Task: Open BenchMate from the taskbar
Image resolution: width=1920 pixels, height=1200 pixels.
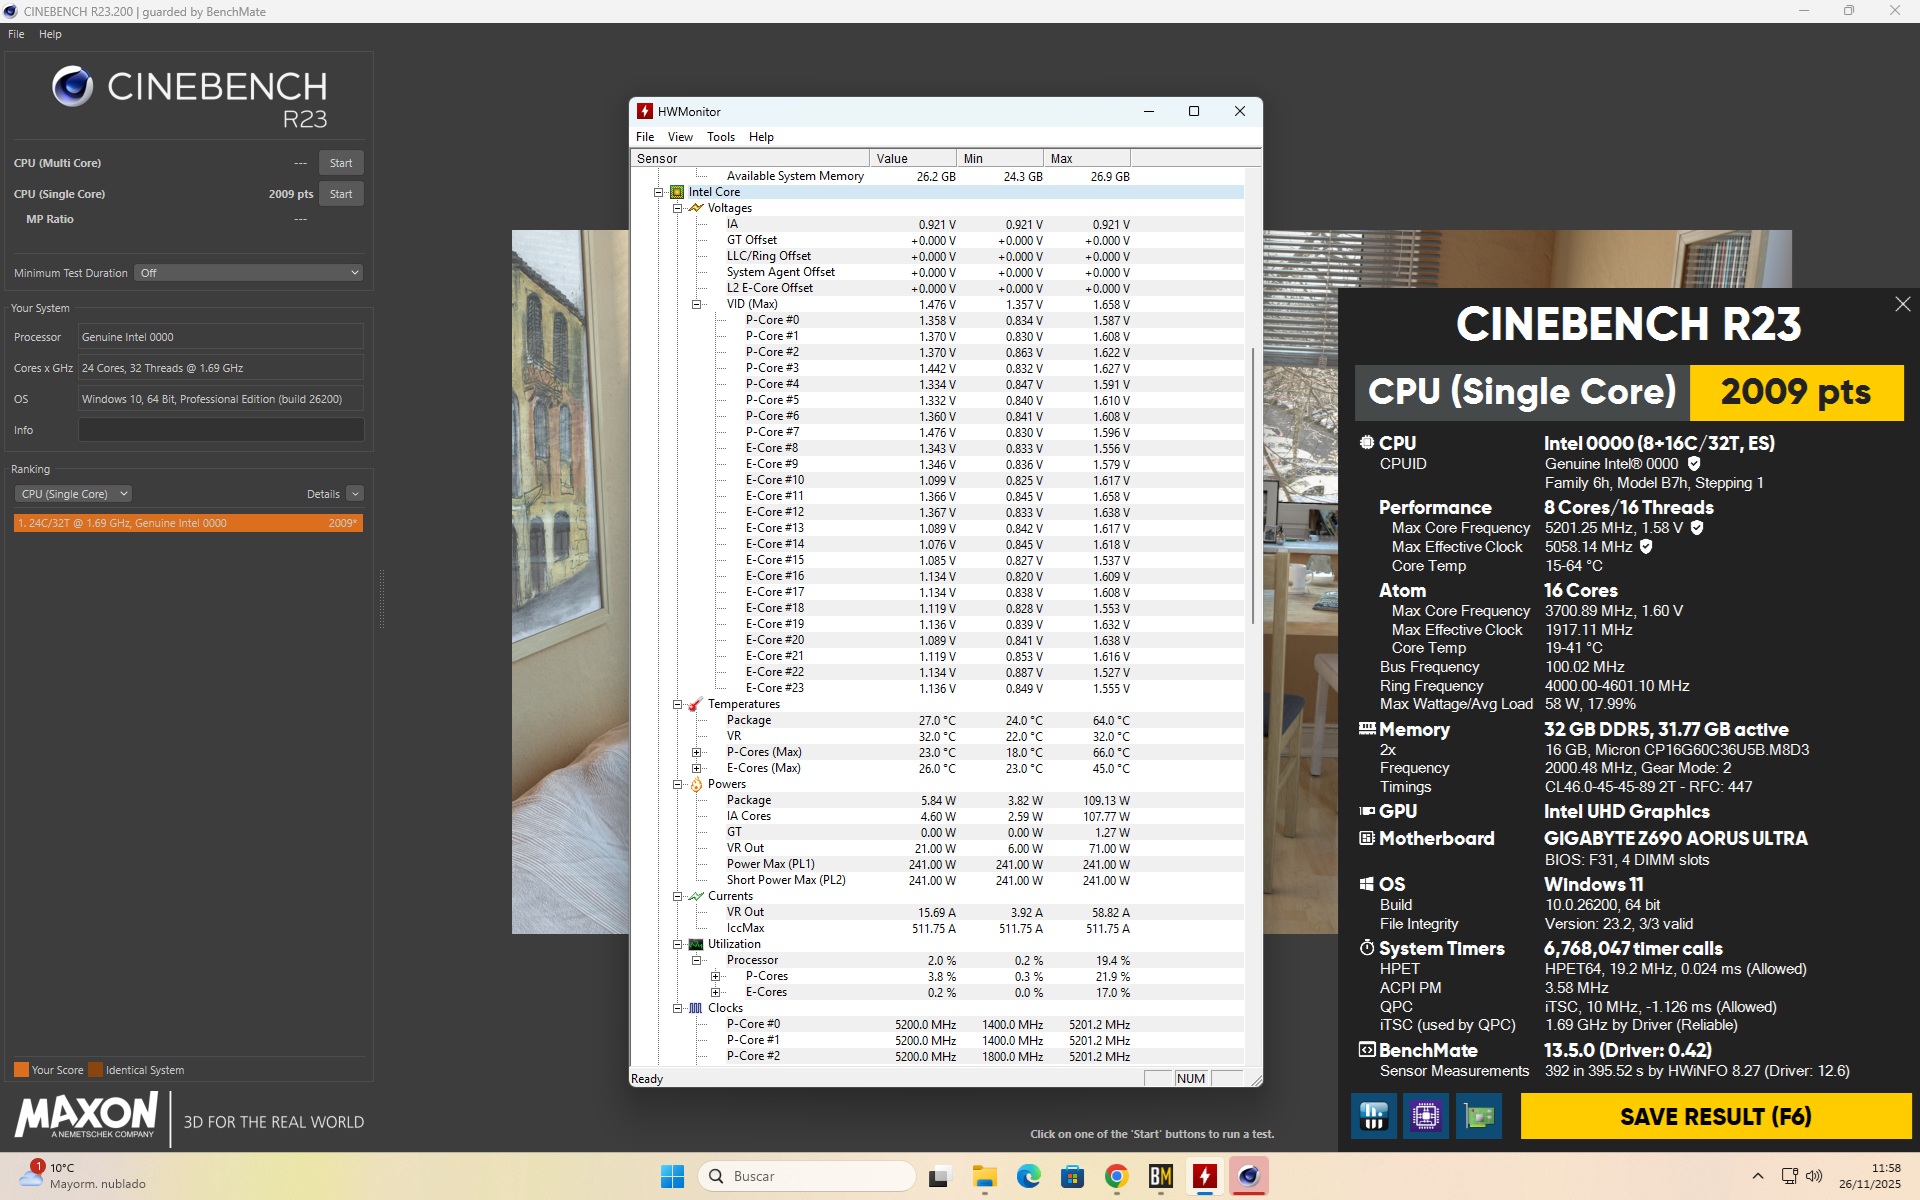Action: pos(1160,1176)
